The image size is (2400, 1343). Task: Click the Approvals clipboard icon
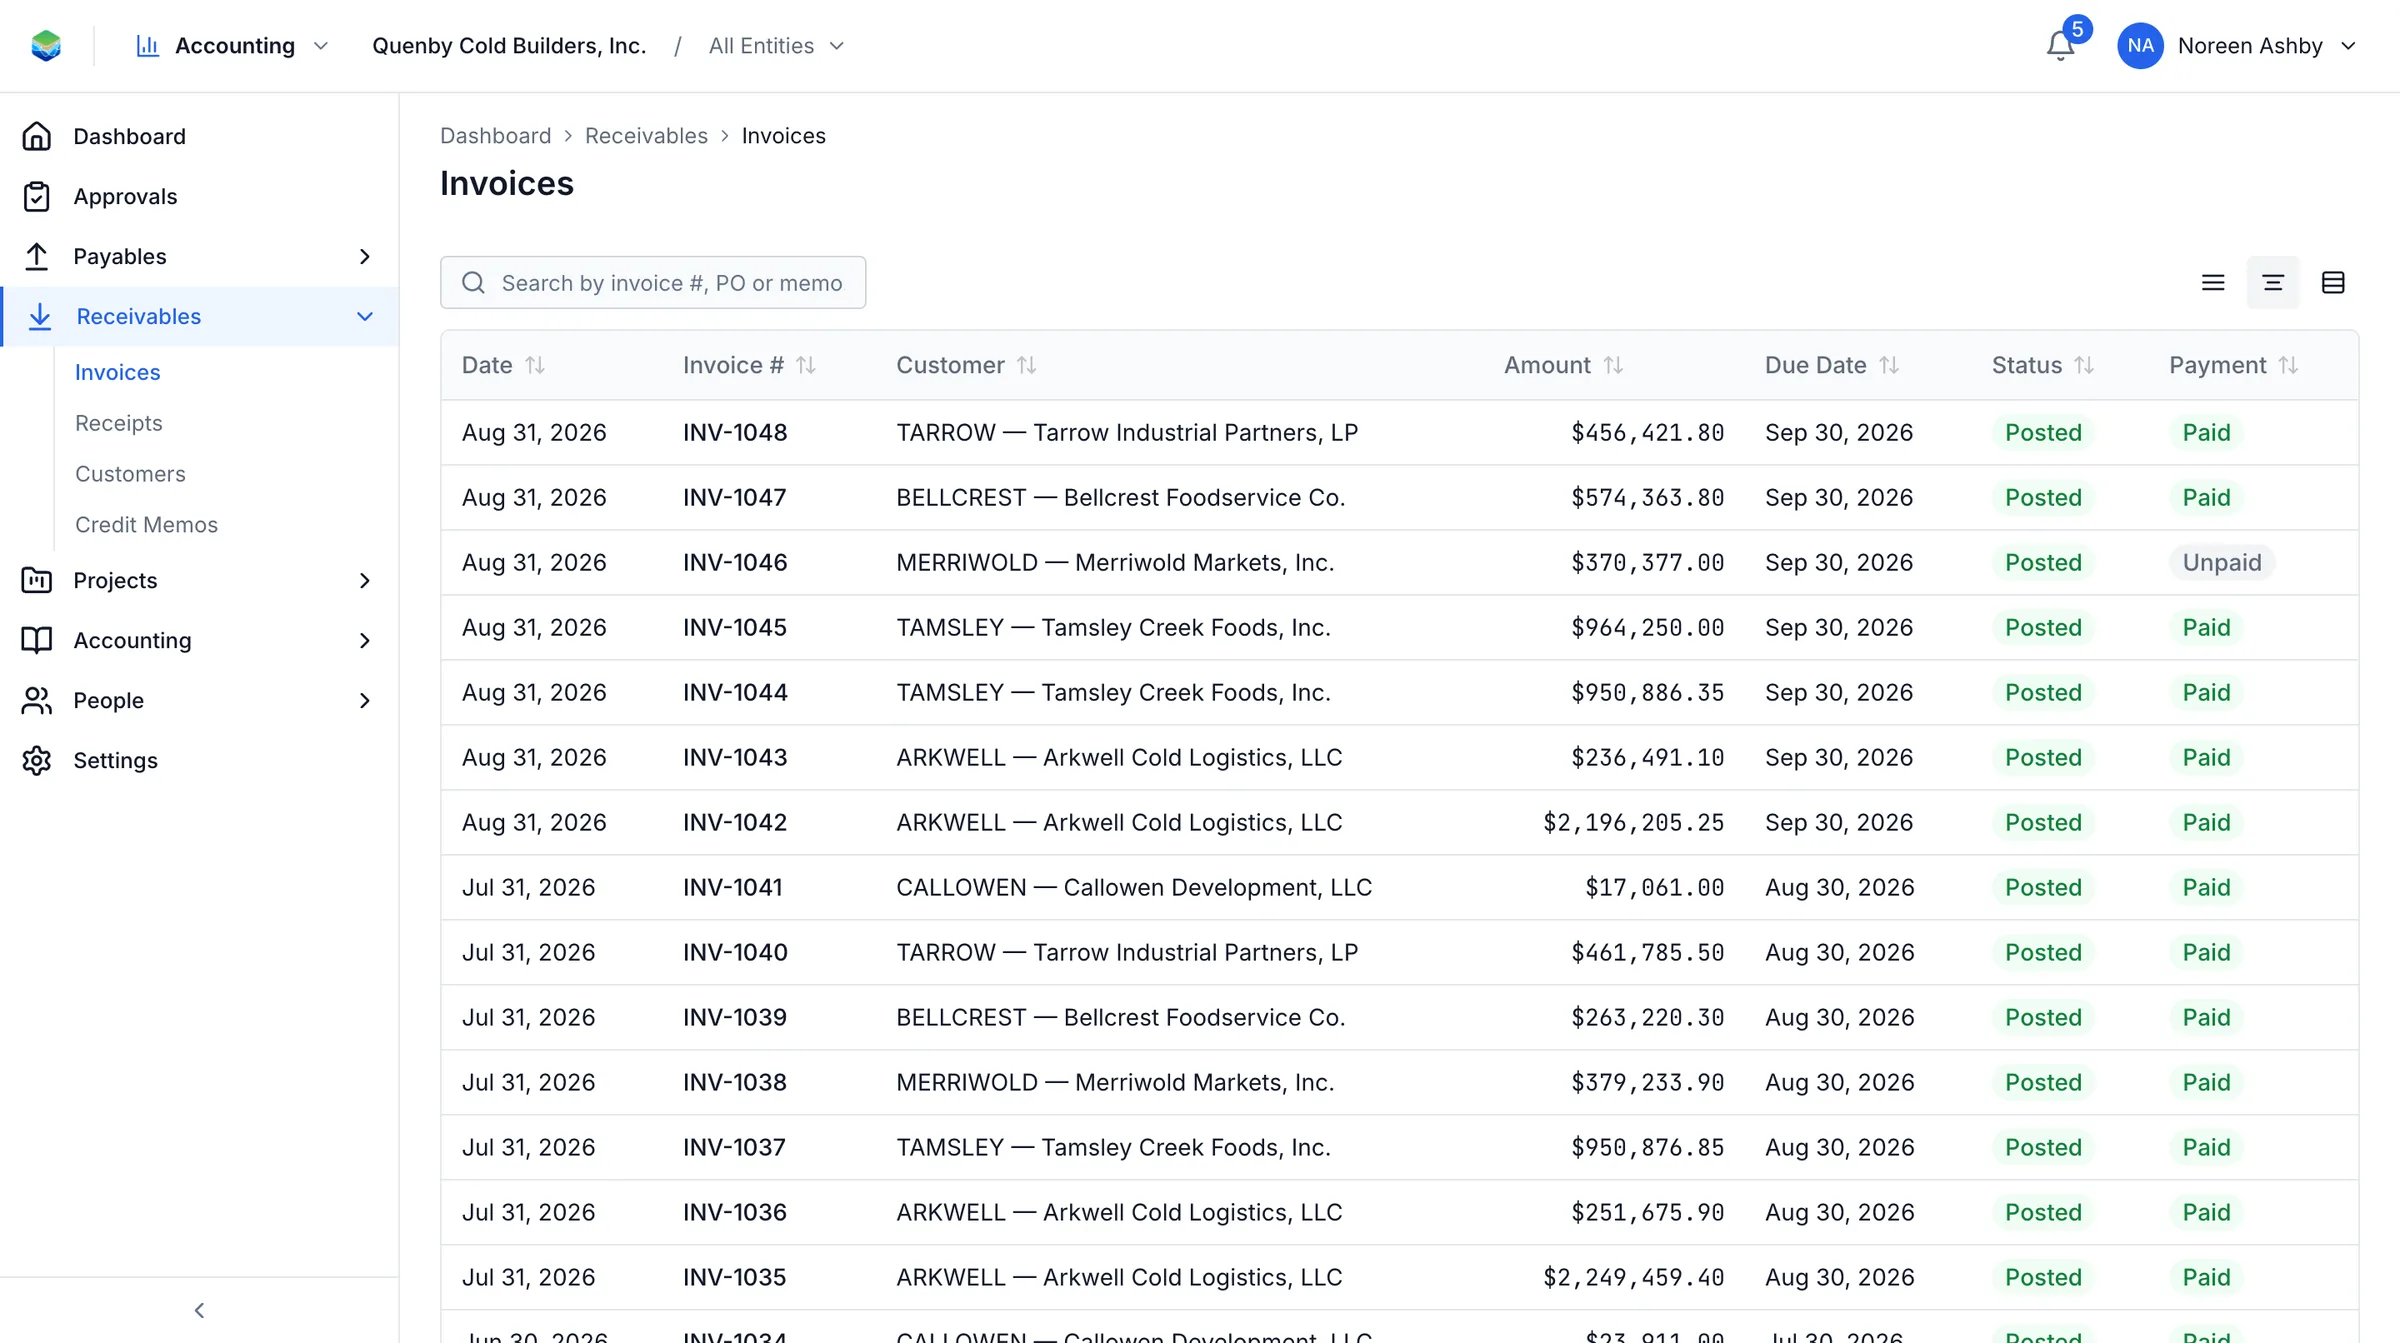pyautogui.click(x=37, y=196)
